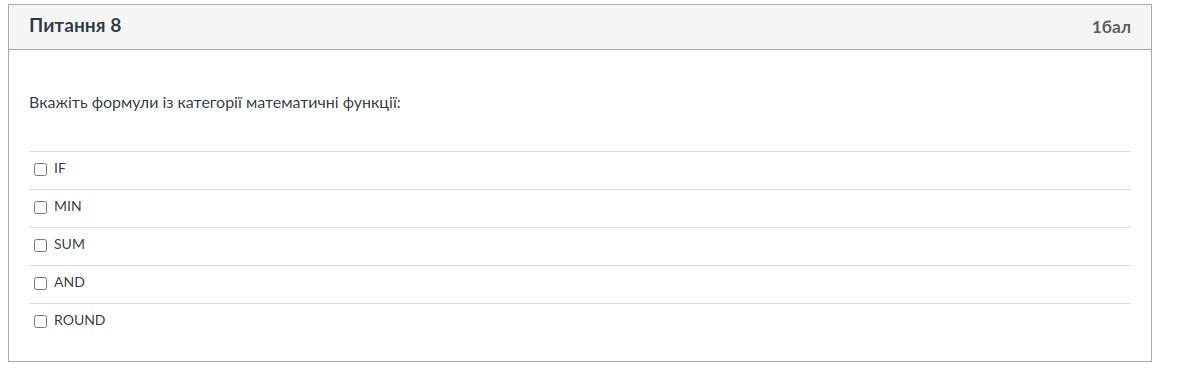Click the 'ROUND' answer label text

[80, 321]
